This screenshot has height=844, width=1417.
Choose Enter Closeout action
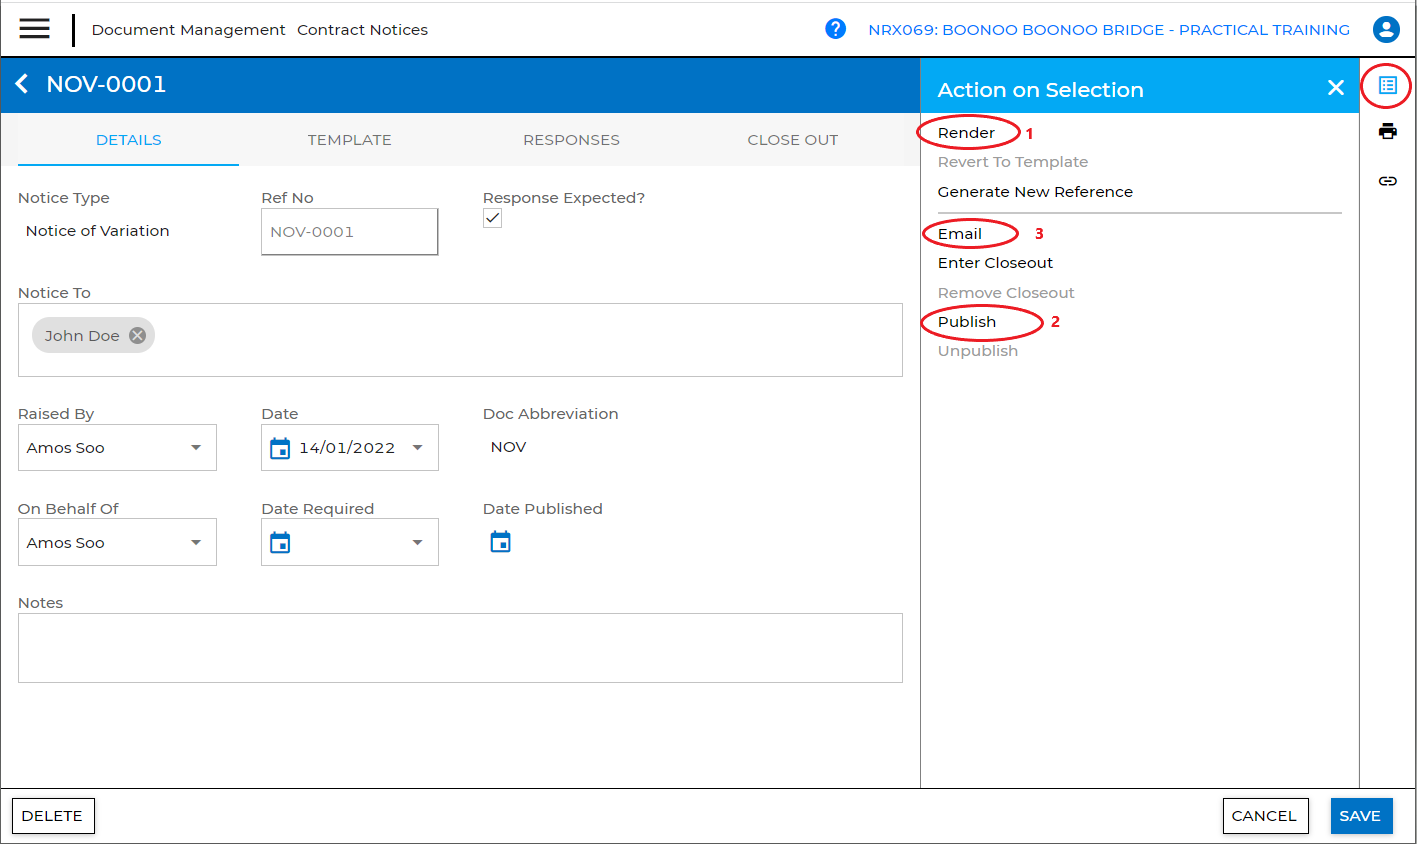click(995, 263)
